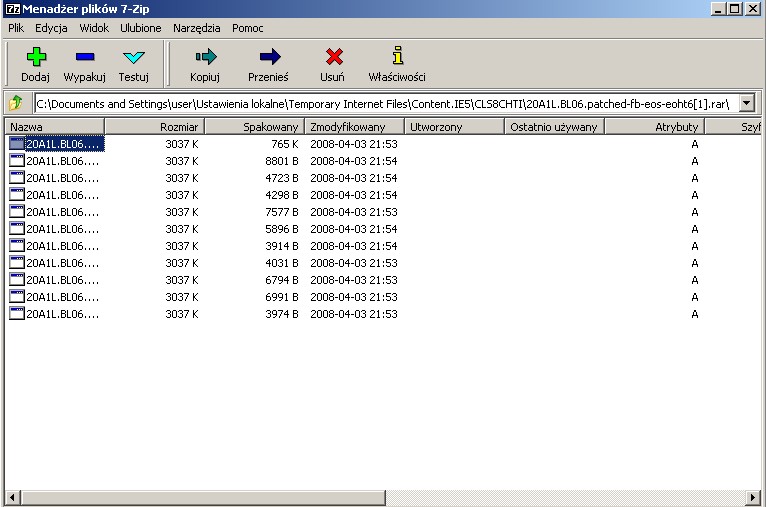Select file icon of row packed 4298 B
Image resolution: width=766 pixels, height=507 pixels.
coord(17,194)
